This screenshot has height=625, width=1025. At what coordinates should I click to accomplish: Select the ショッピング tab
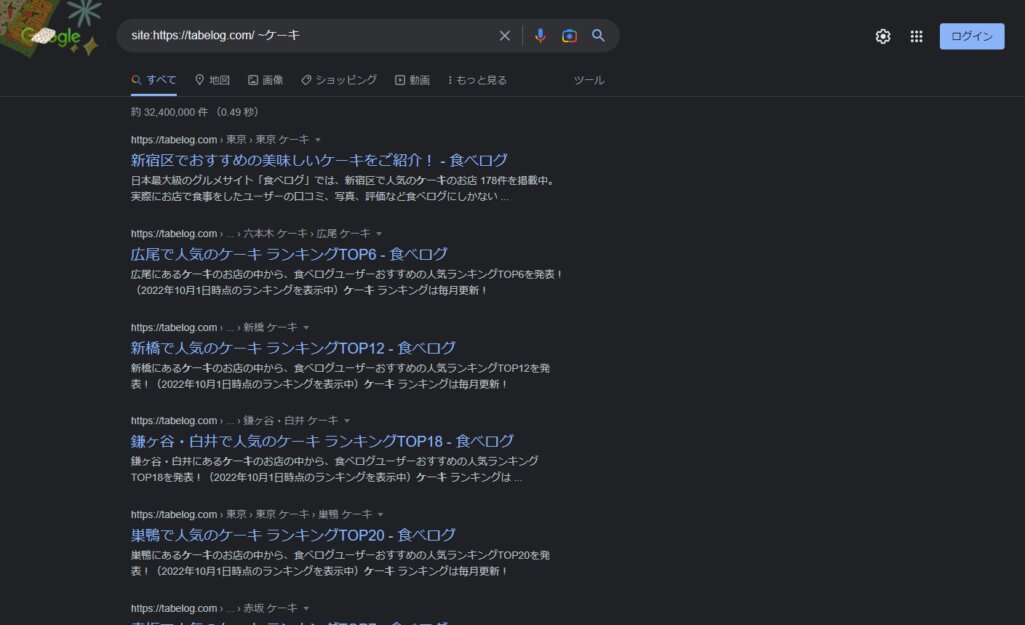(x=338, y=80)
